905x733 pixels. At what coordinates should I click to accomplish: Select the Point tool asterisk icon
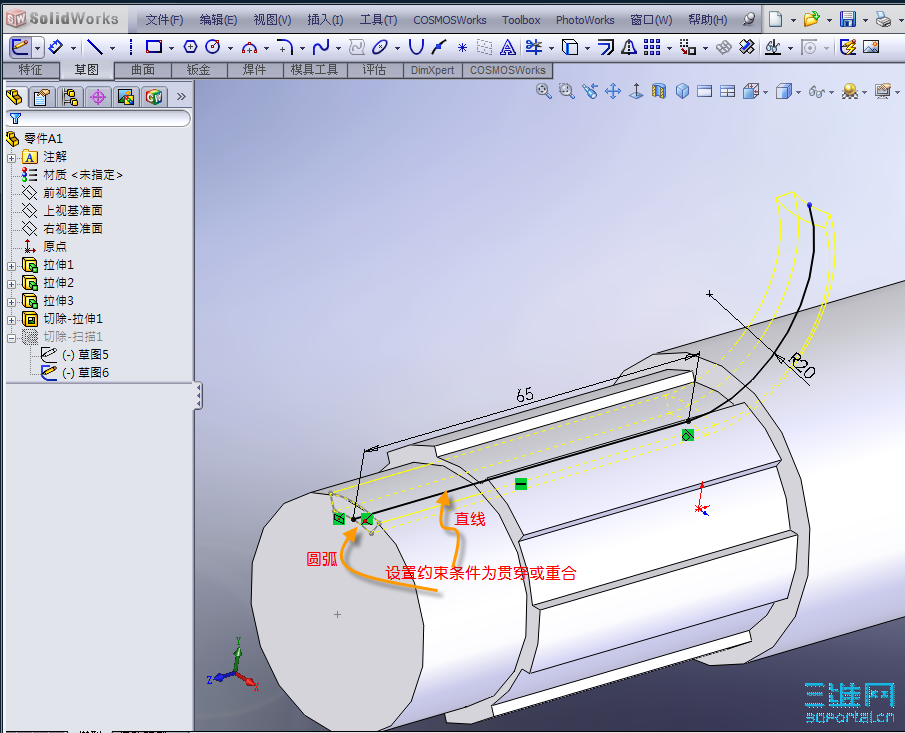(x=462, y=47)
